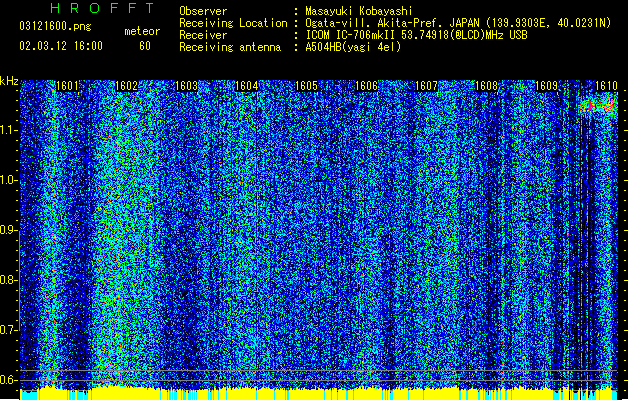Click the 1602 time marker
Screen dimensions: 629x400
[127, 86]
